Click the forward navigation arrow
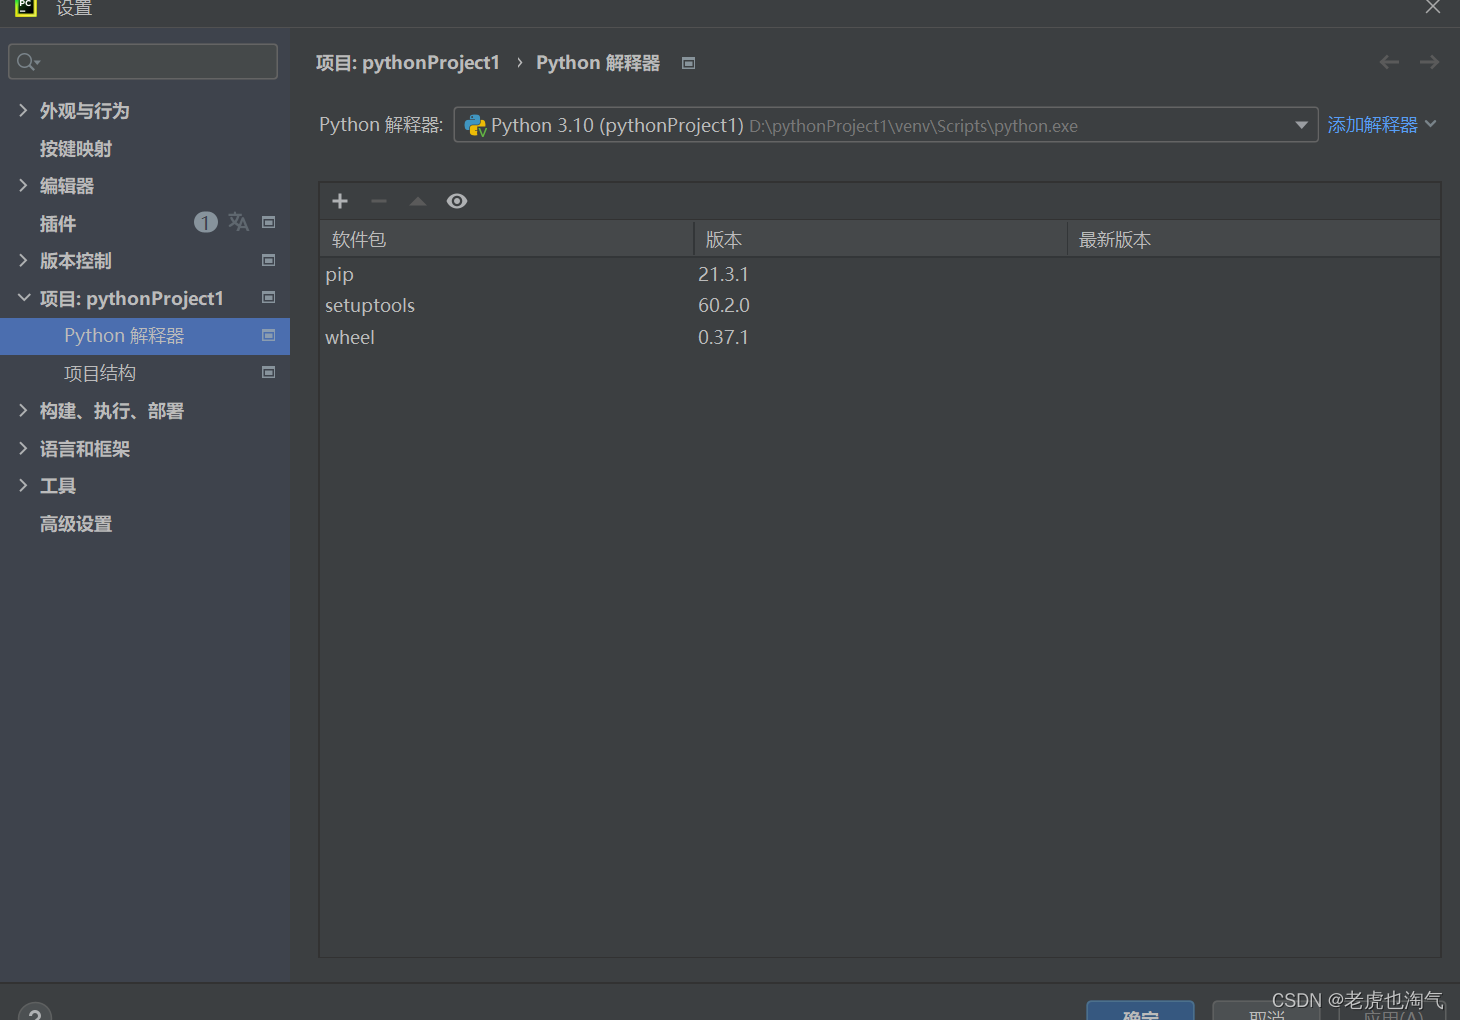 (x=1429, y=62)
